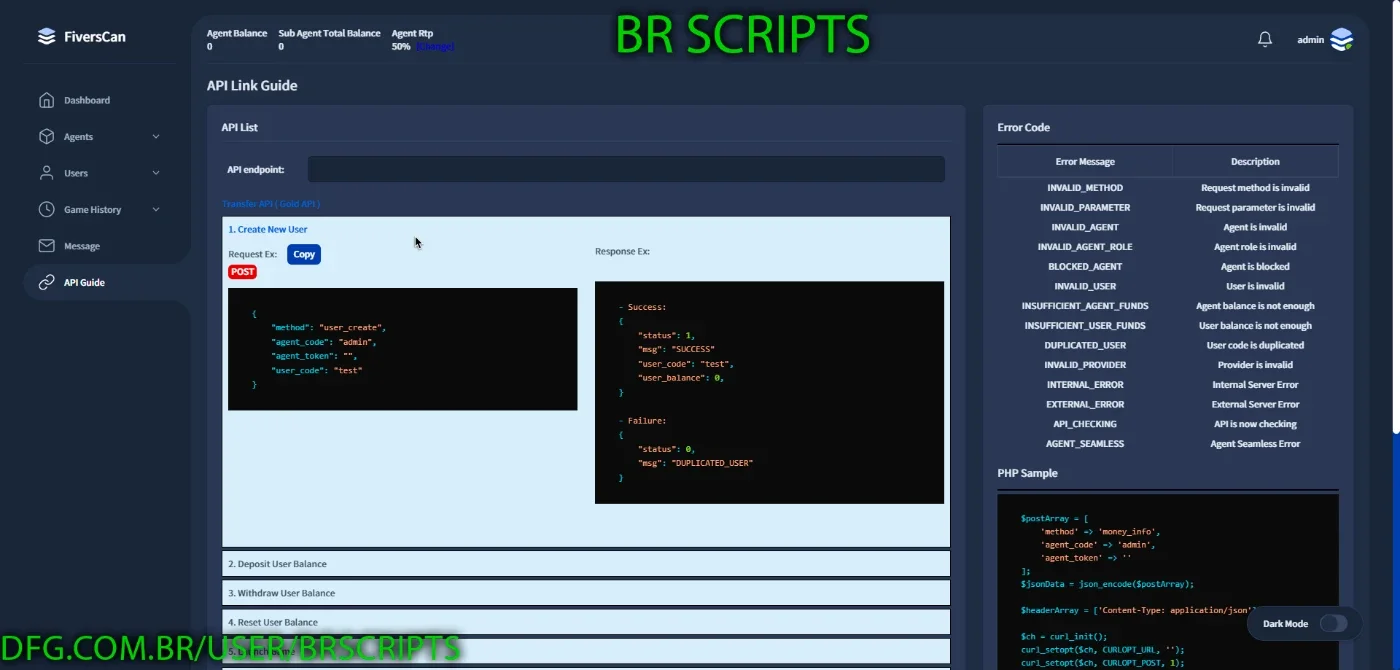The width and height of the screenshot is (1400, 670).
Task: Open 4. Reset User Balance section
Action: click(x=586, y=622)
